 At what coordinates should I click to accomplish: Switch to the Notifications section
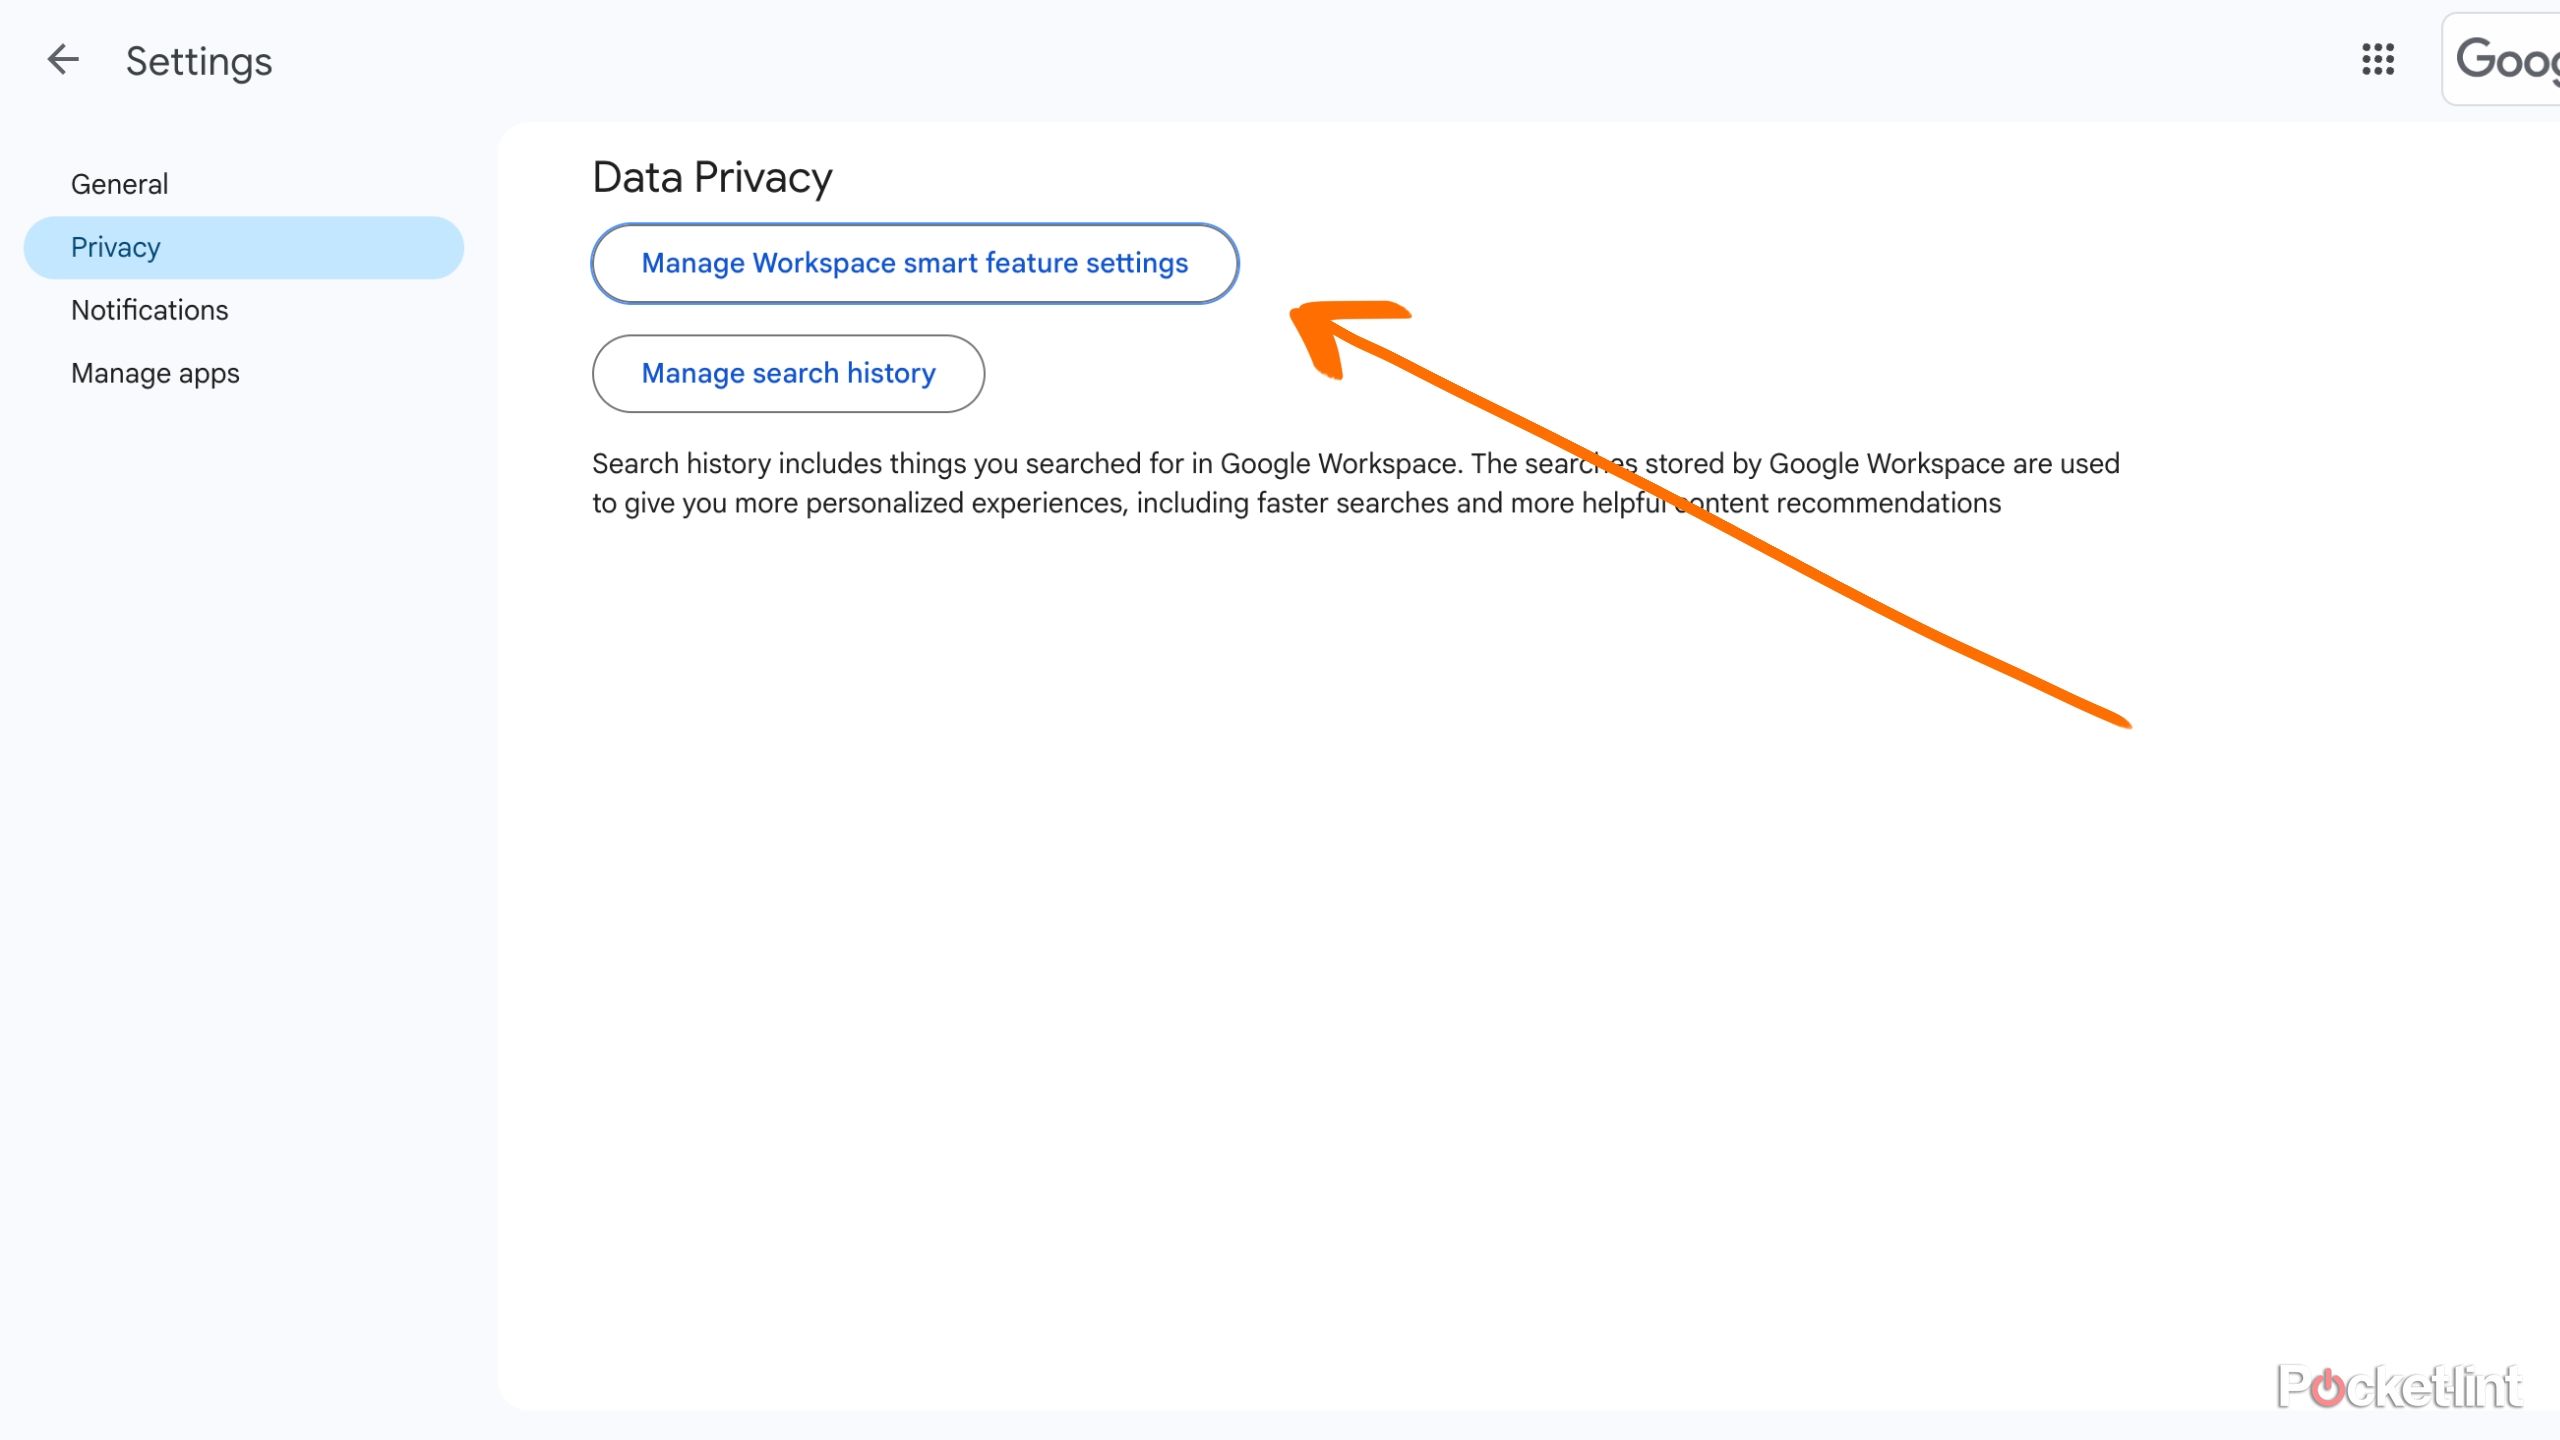click(x=149, y=310)
